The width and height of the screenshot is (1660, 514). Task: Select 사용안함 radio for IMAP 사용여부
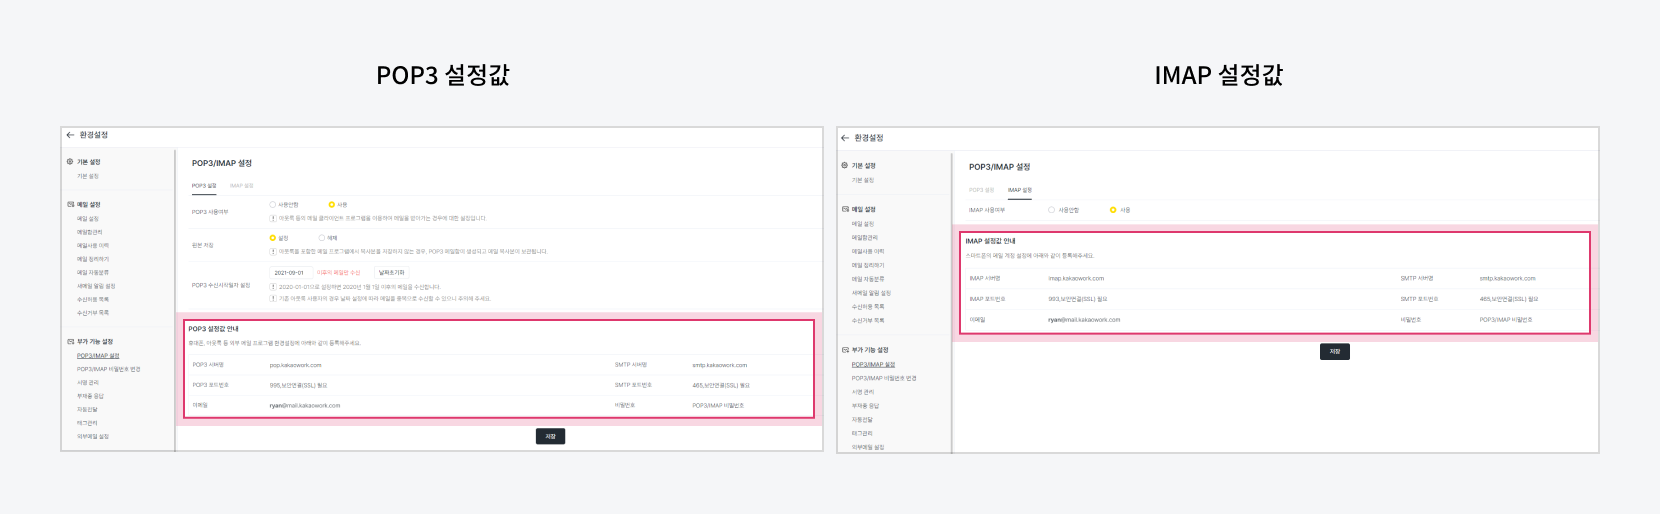tap(1051, 210)
